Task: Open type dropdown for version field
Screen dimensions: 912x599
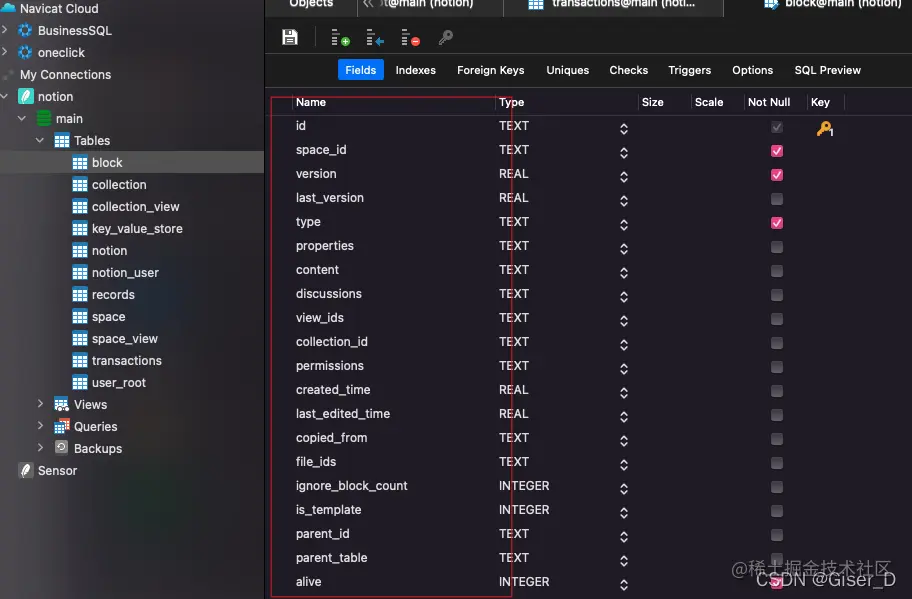Action: [624, 176]
